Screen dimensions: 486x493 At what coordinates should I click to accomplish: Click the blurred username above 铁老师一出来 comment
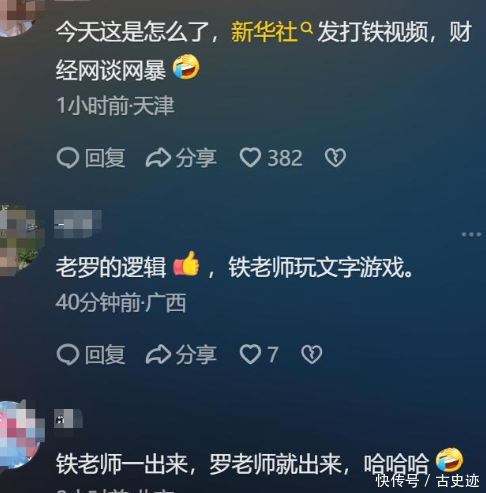pos(68,418)
